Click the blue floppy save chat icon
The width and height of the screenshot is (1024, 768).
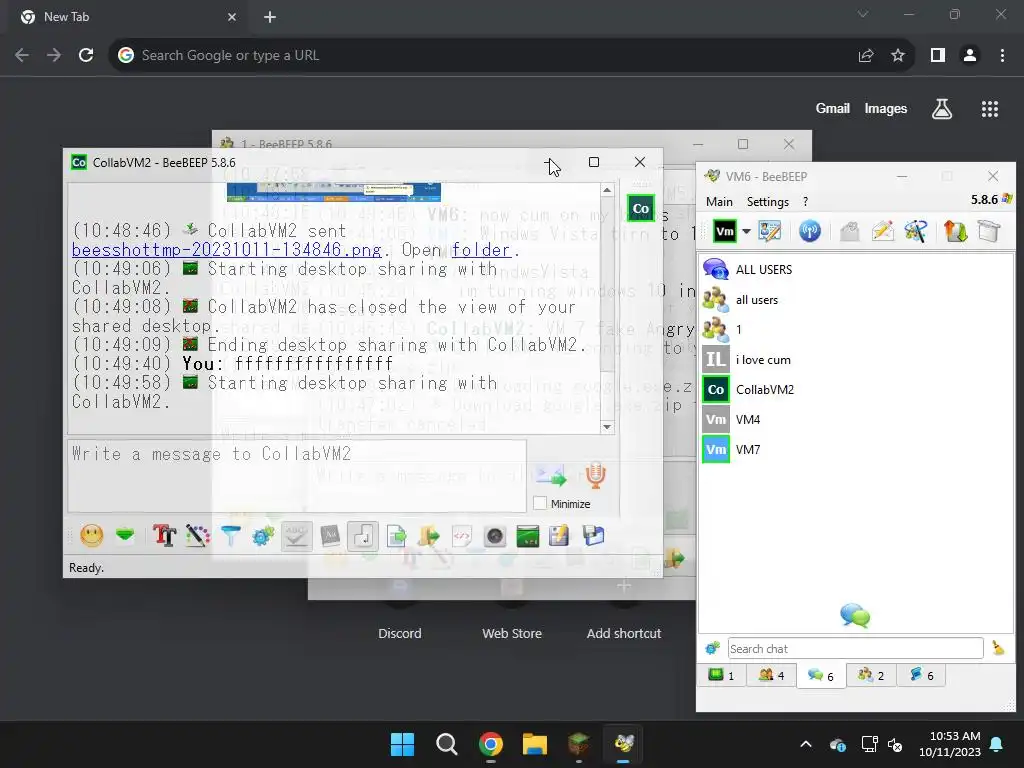(x=593, y=536)
